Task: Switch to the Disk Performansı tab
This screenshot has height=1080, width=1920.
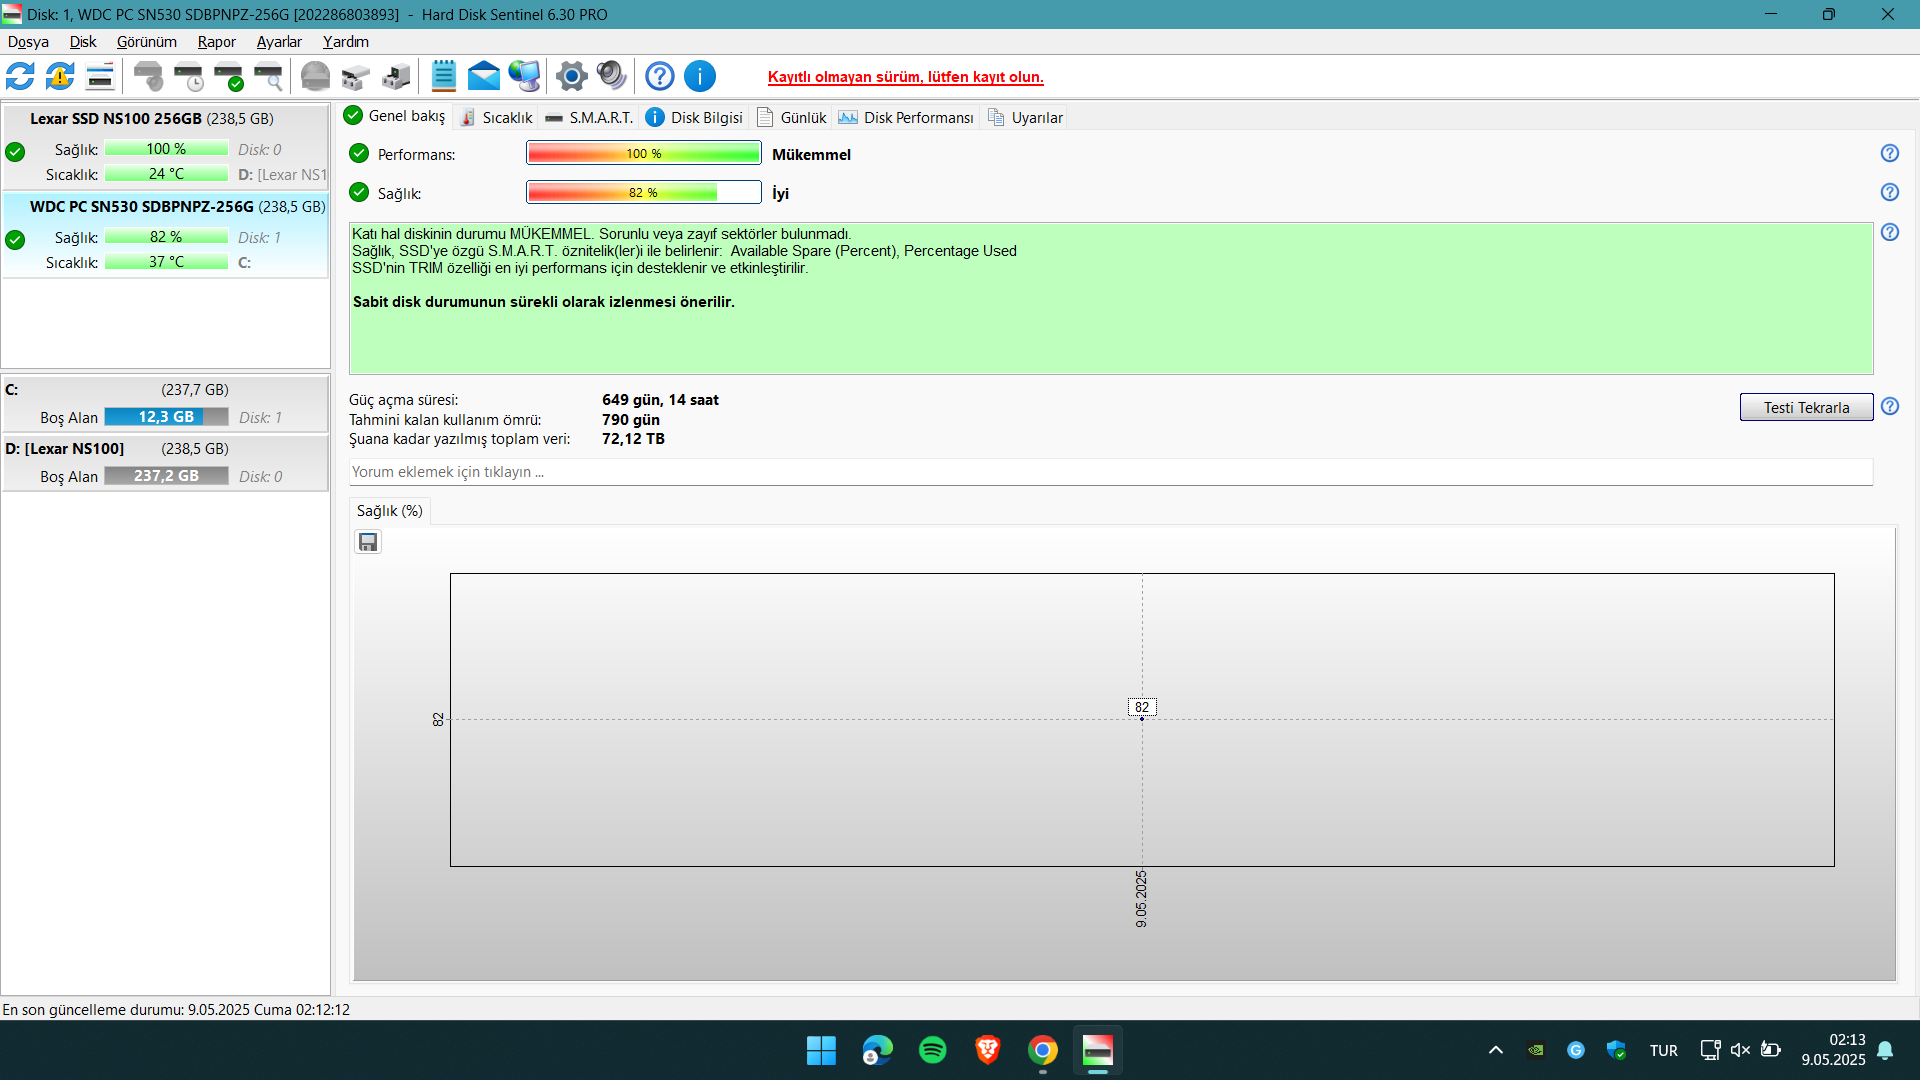Action: pos(906,117)
